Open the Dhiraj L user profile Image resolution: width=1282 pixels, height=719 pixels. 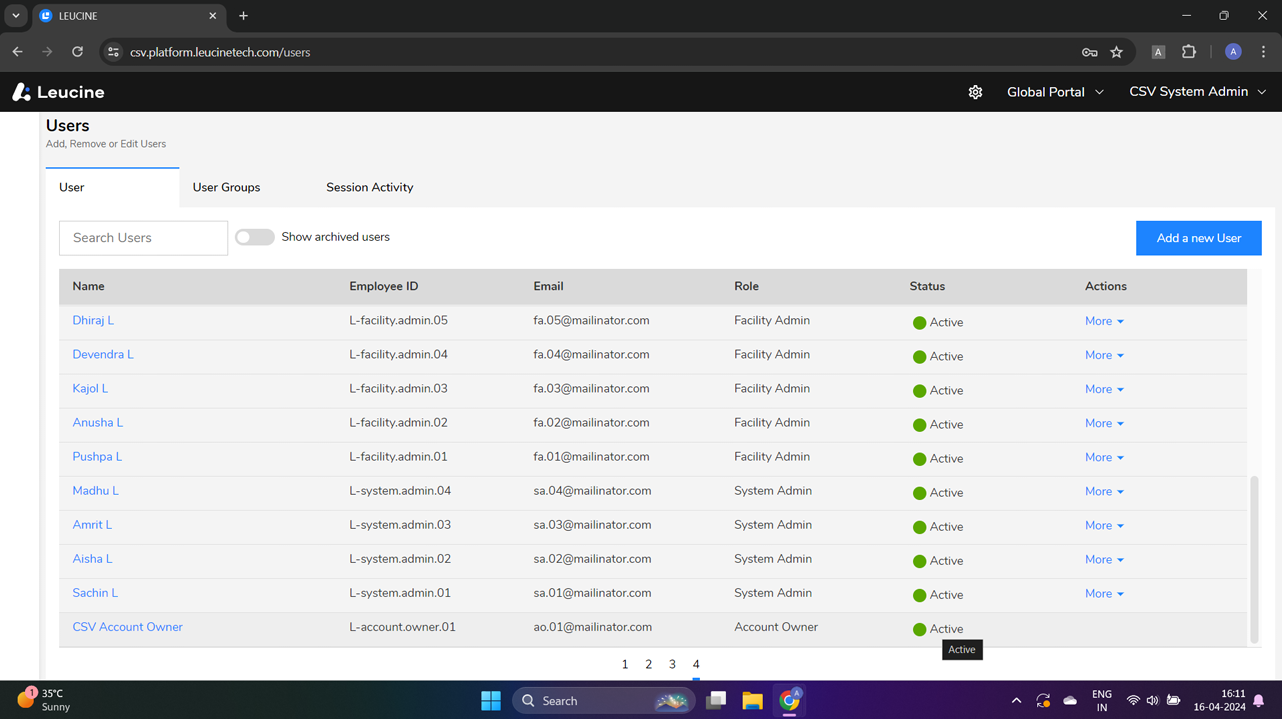point(93,320)
